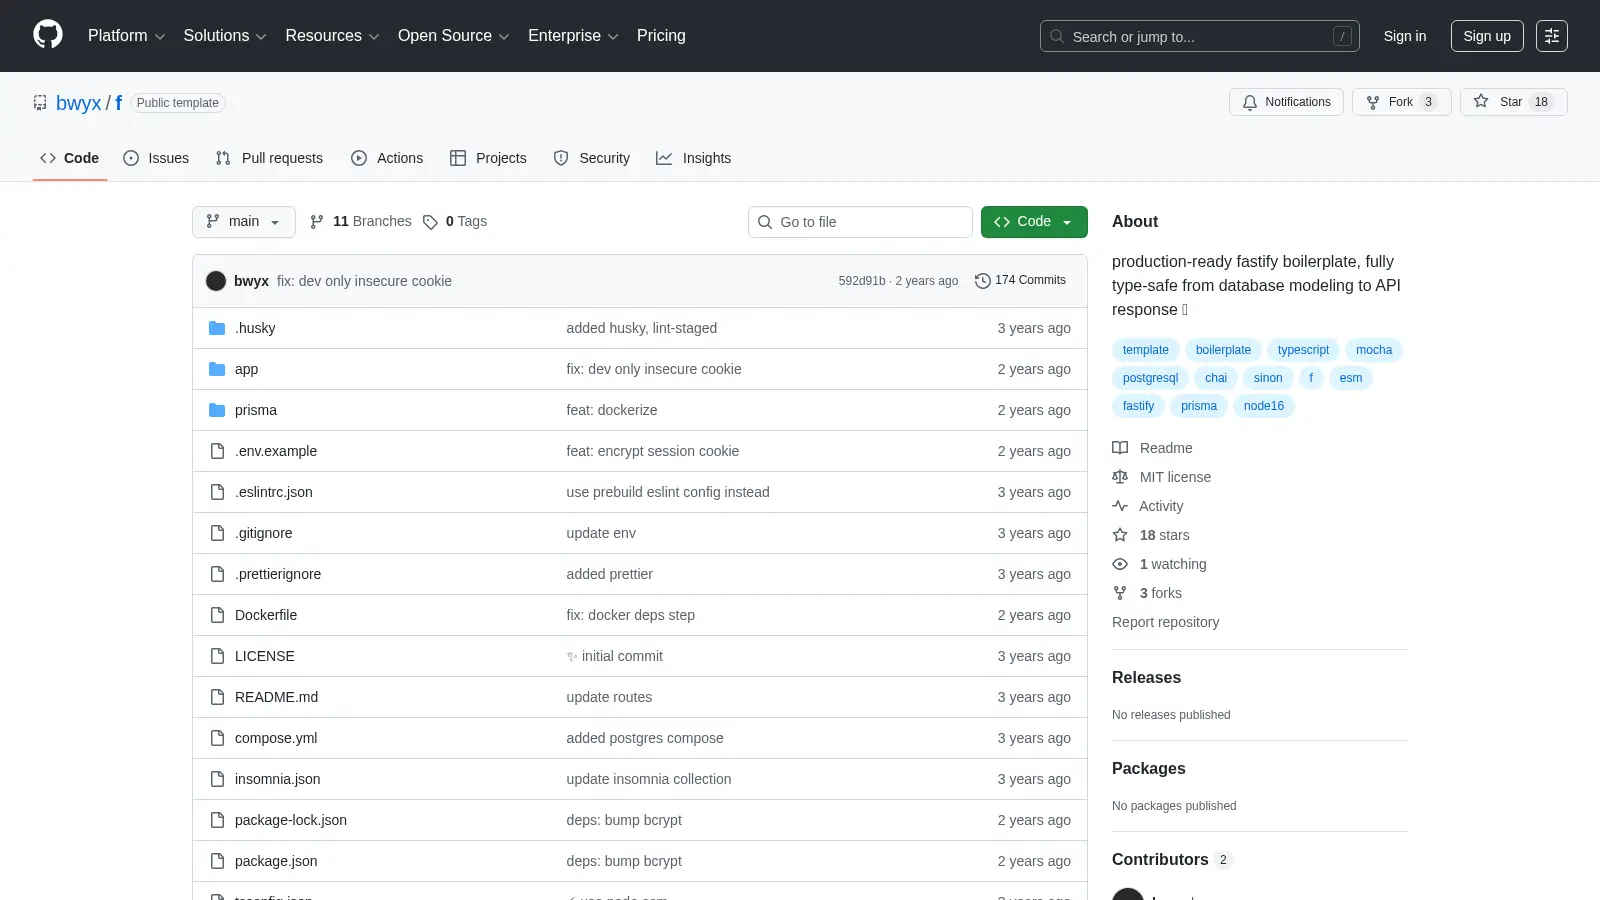Select the Code tab
The height and width of the screenshot is (900, 1600).
click(x=70, y=158)
